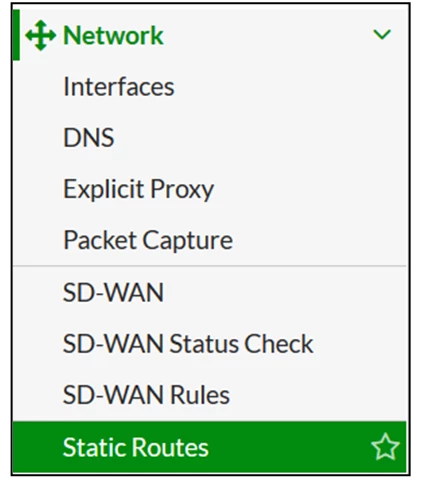The image size is (423, 485).
Task: Open the highlighted Static Routes entry
Action: click(209, 447)
